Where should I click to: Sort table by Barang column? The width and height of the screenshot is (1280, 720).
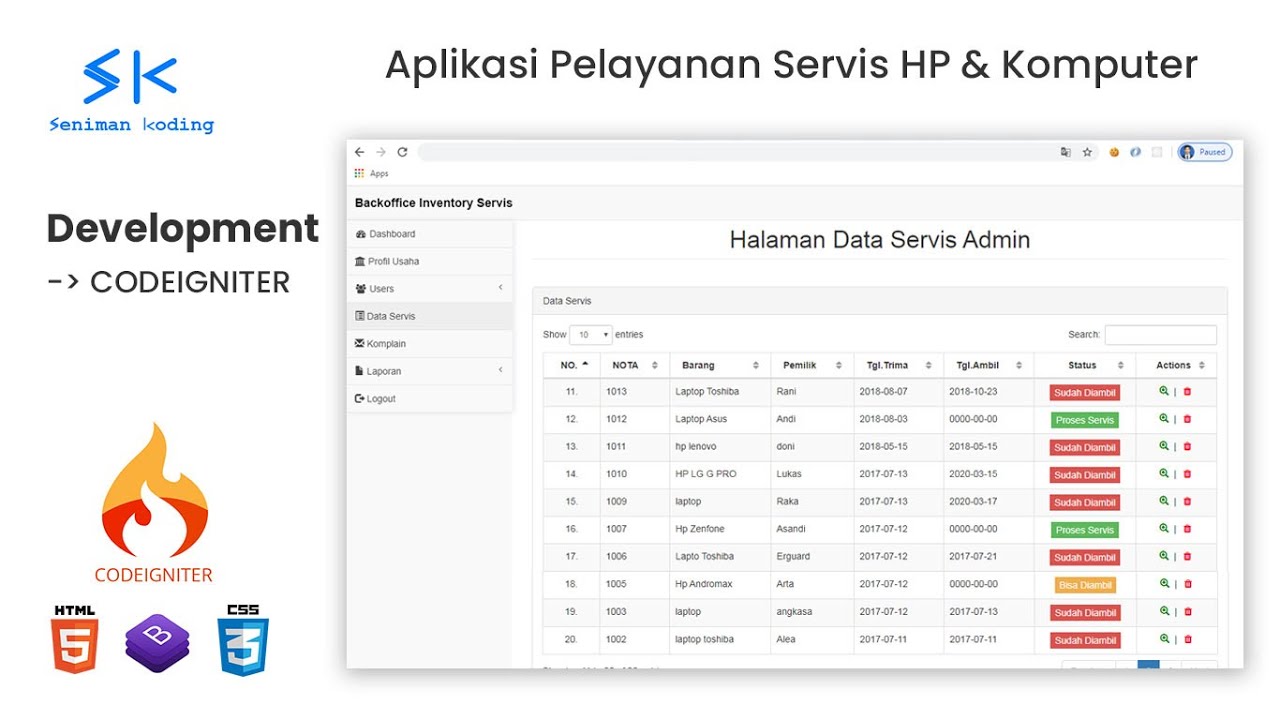[719, 365]
